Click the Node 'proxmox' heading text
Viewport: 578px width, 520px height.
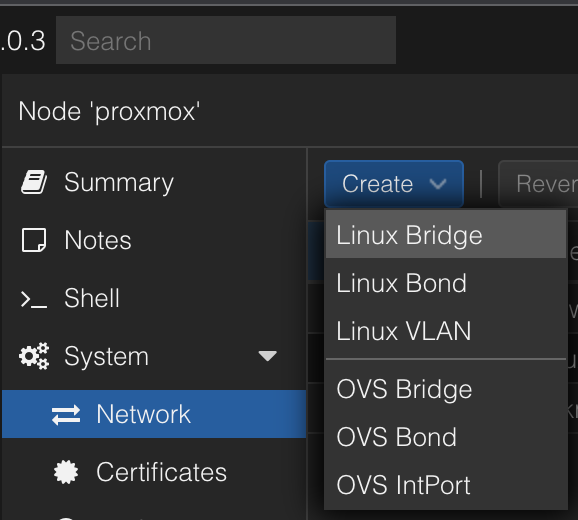pyautogui.click(x=109, y=111)
